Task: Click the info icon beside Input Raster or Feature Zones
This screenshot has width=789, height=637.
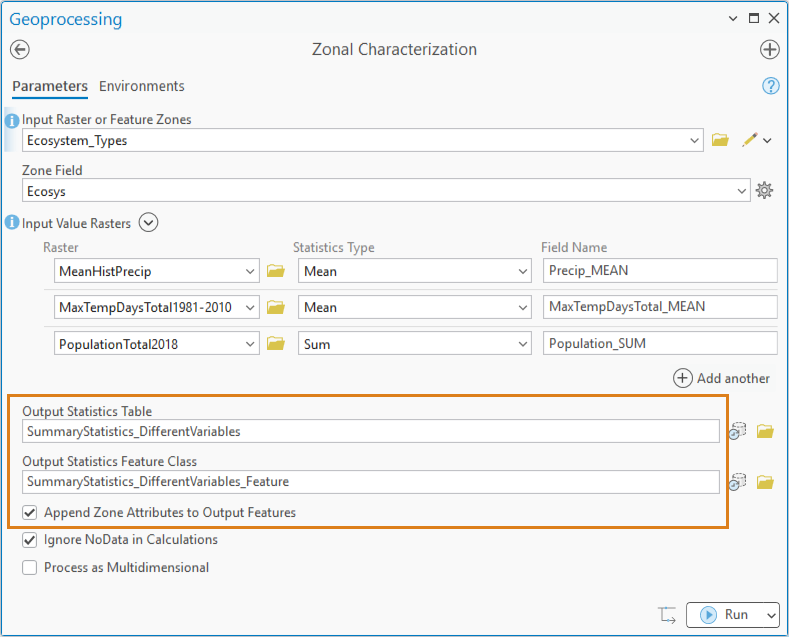Action: click(12, 121)
